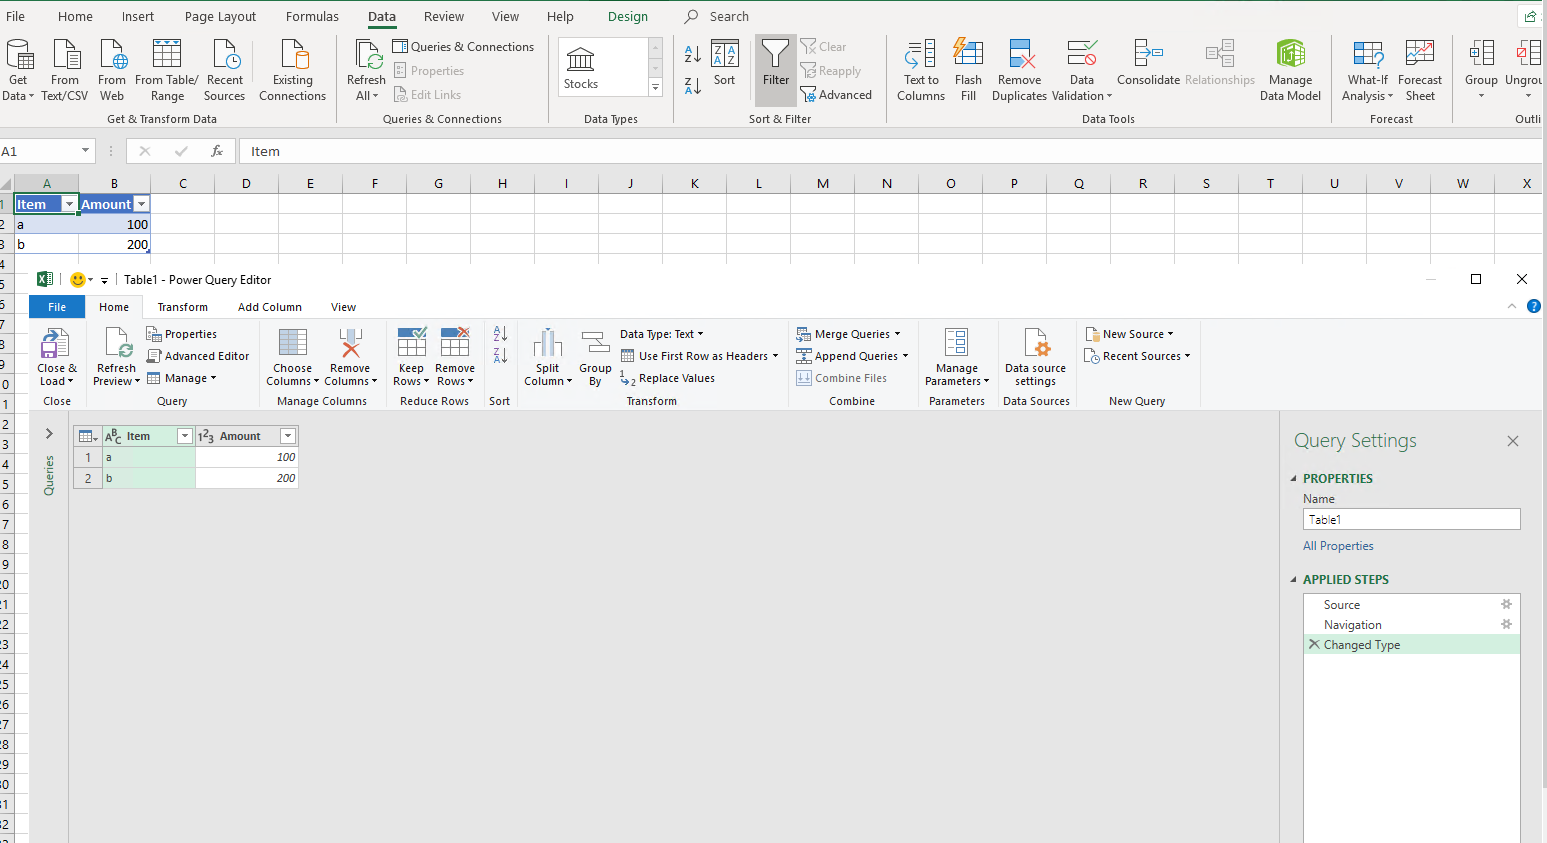The image size is (1547, 843).
Task: Switch to Transform tab in Power Query
Action: pos(183,307)
